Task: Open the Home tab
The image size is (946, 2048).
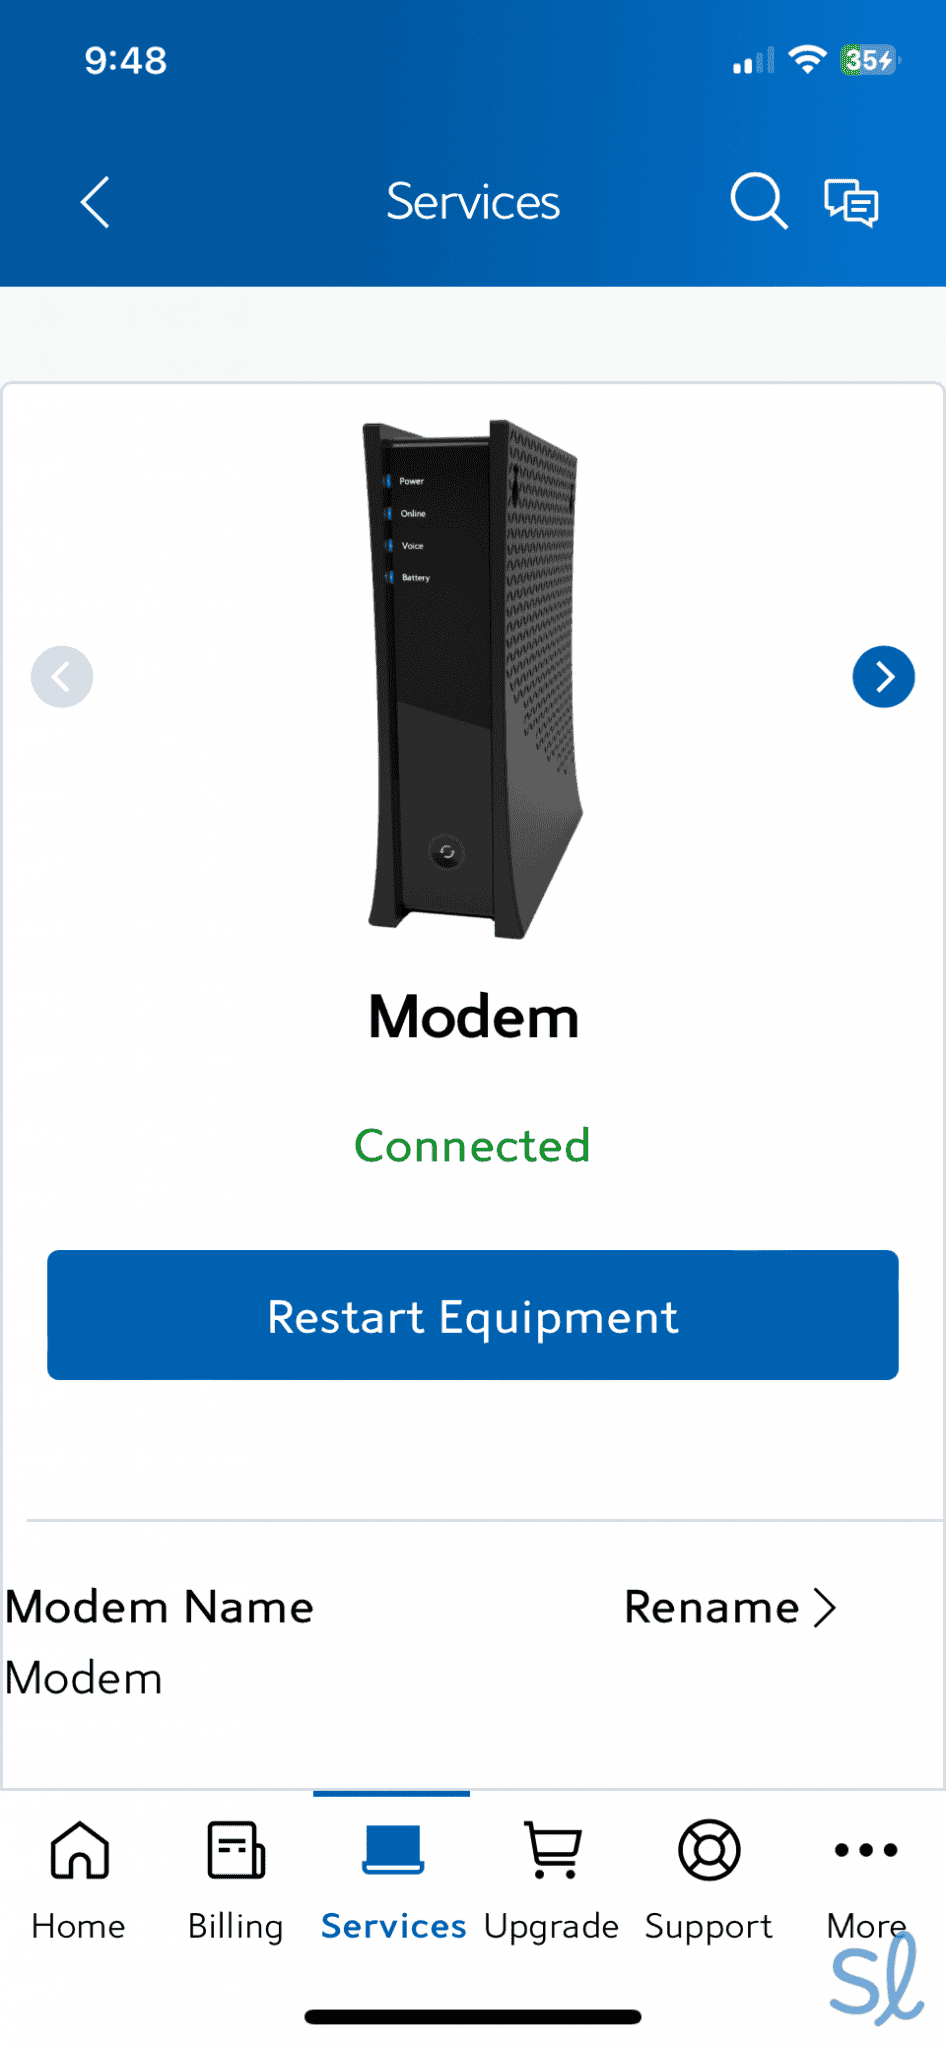Action: (79, 1880)
